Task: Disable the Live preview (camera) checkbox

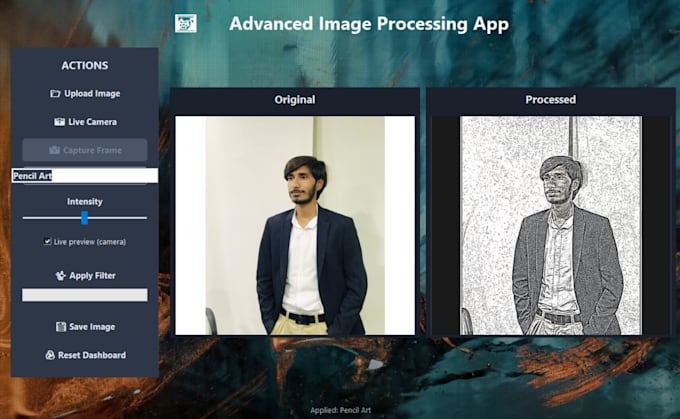Action: pyautogui.click(x=47, y=242)
